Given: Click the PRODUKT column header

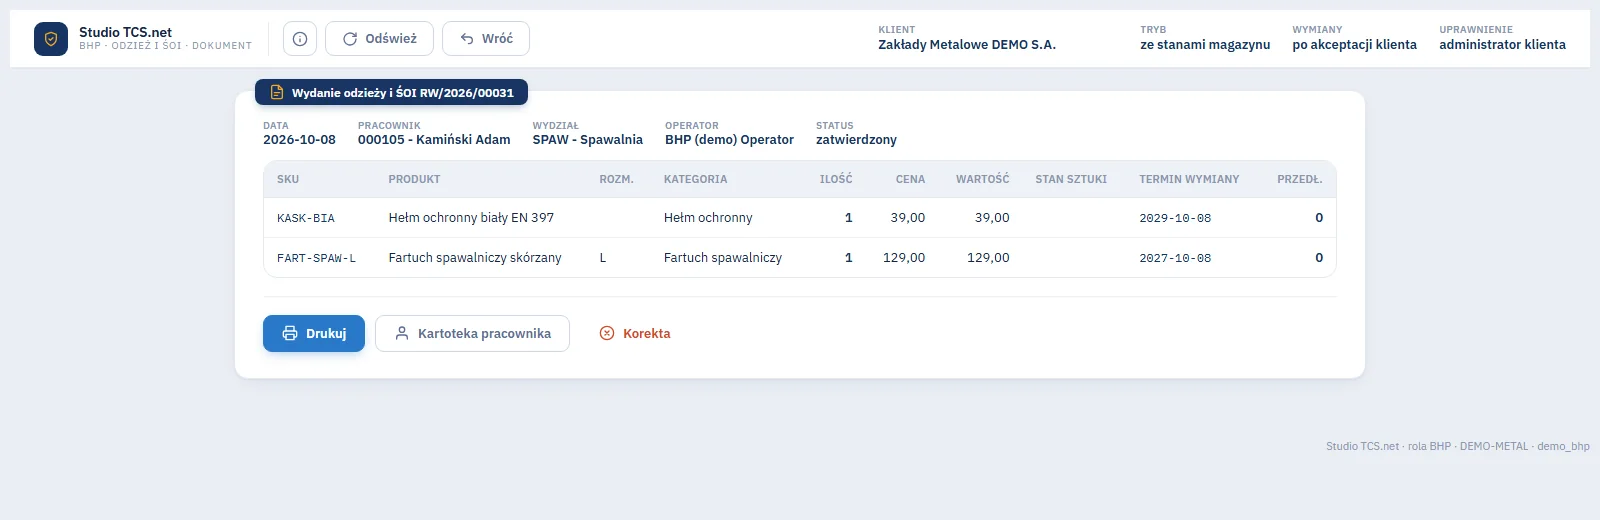Looking at the screenshot, I should (415, 179).
